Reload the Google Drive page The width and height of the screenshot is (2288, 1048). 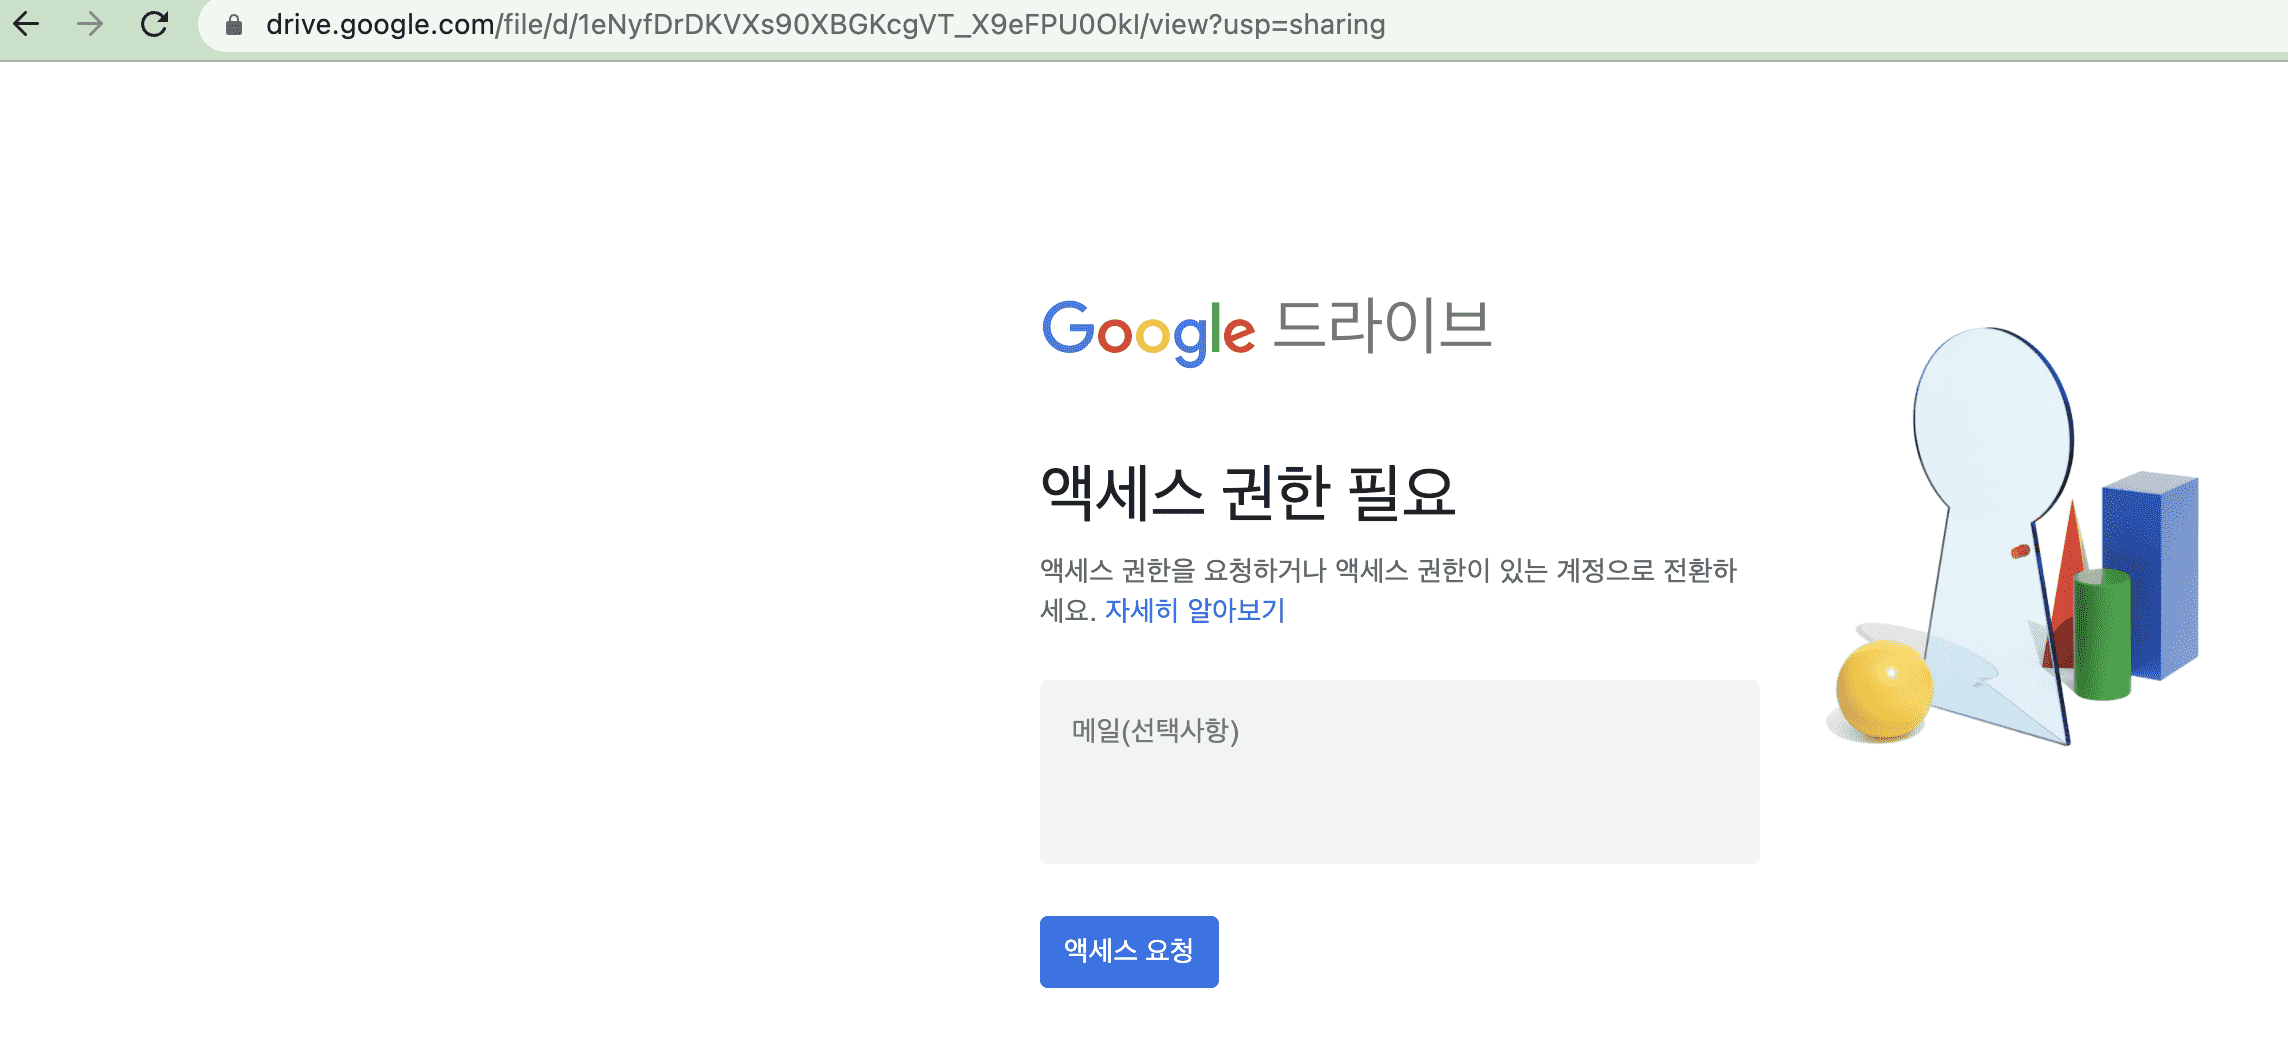[x=154, y=24]
